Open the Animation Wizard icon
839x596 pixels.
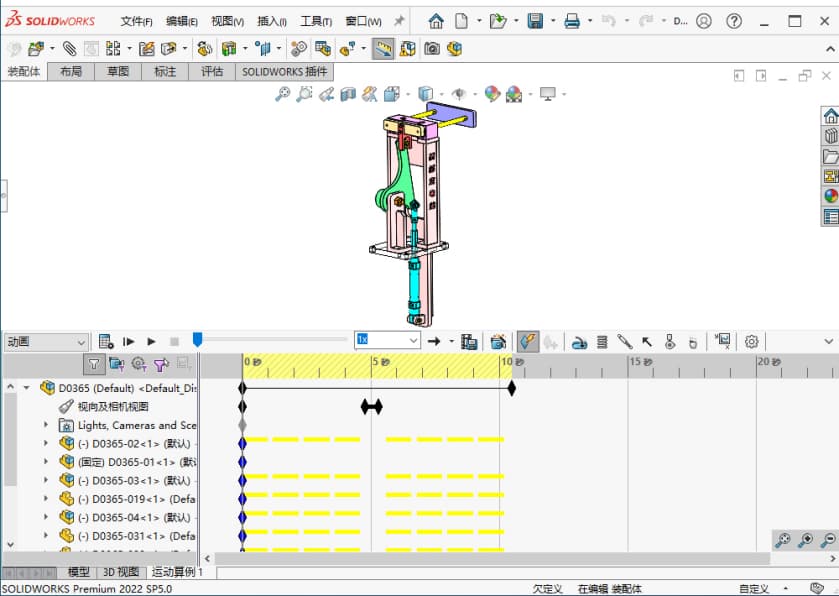pyautogui.click(x=498, y=341)
